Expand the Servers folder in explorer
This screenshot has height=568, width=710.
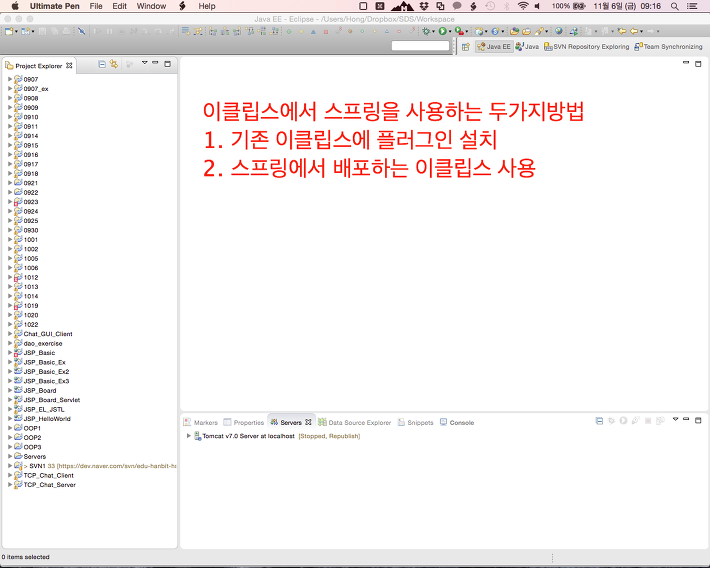(10, 456)
